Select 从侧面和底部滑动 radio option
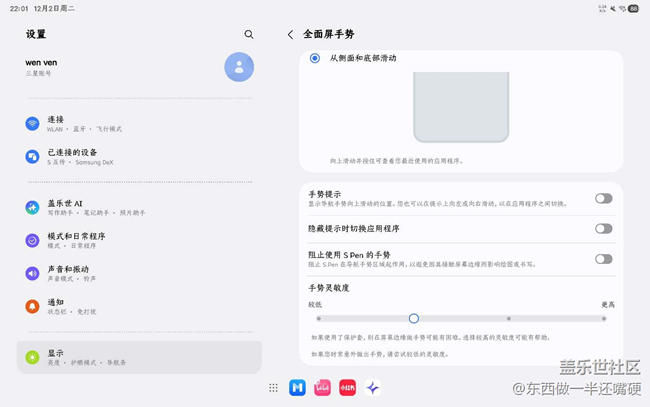Screen dimensions: 650x407 tap(315, 58)
